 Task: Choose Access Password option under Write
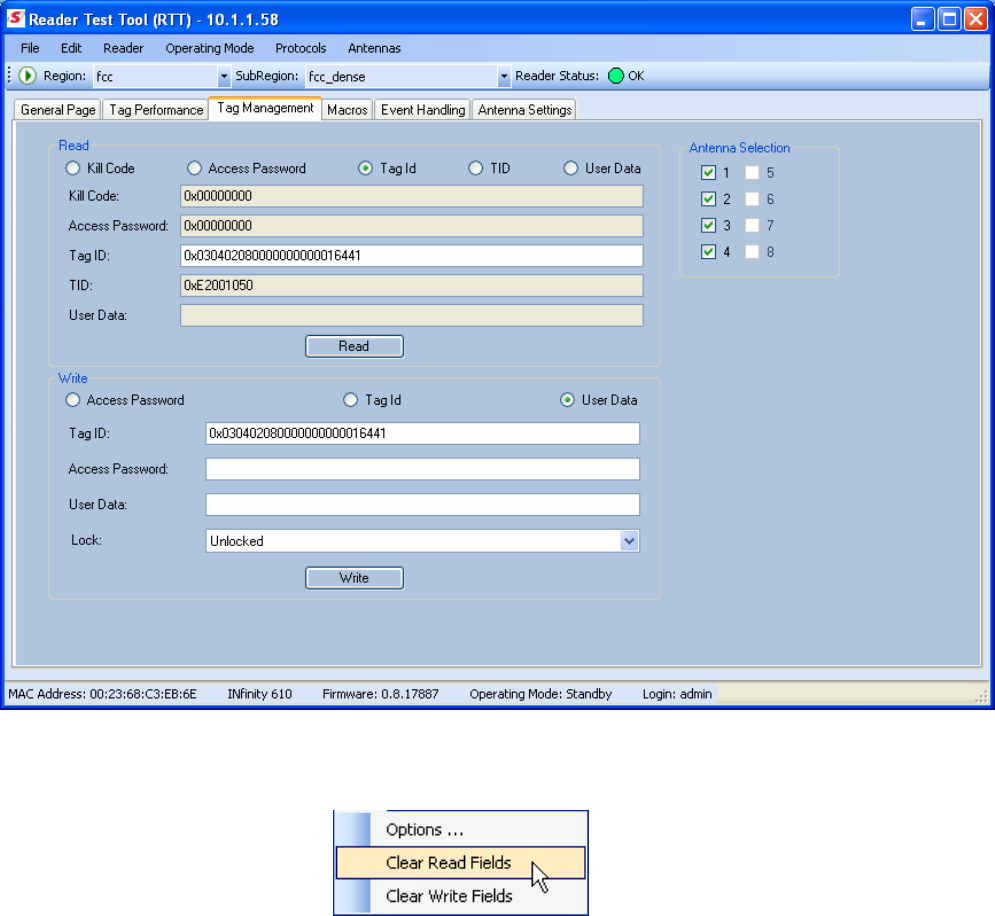(73, 400)
